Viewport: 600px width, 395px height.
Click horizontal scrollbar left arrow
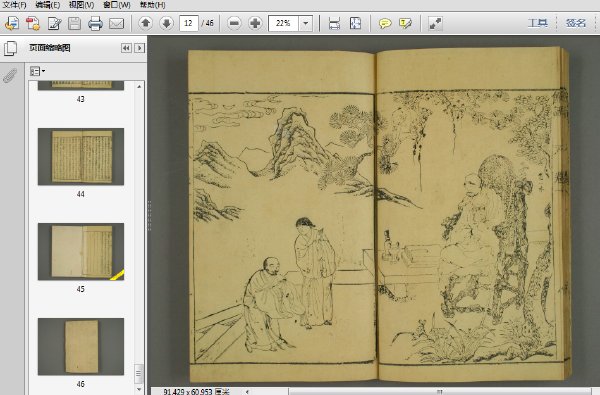(x=248, y=392)
